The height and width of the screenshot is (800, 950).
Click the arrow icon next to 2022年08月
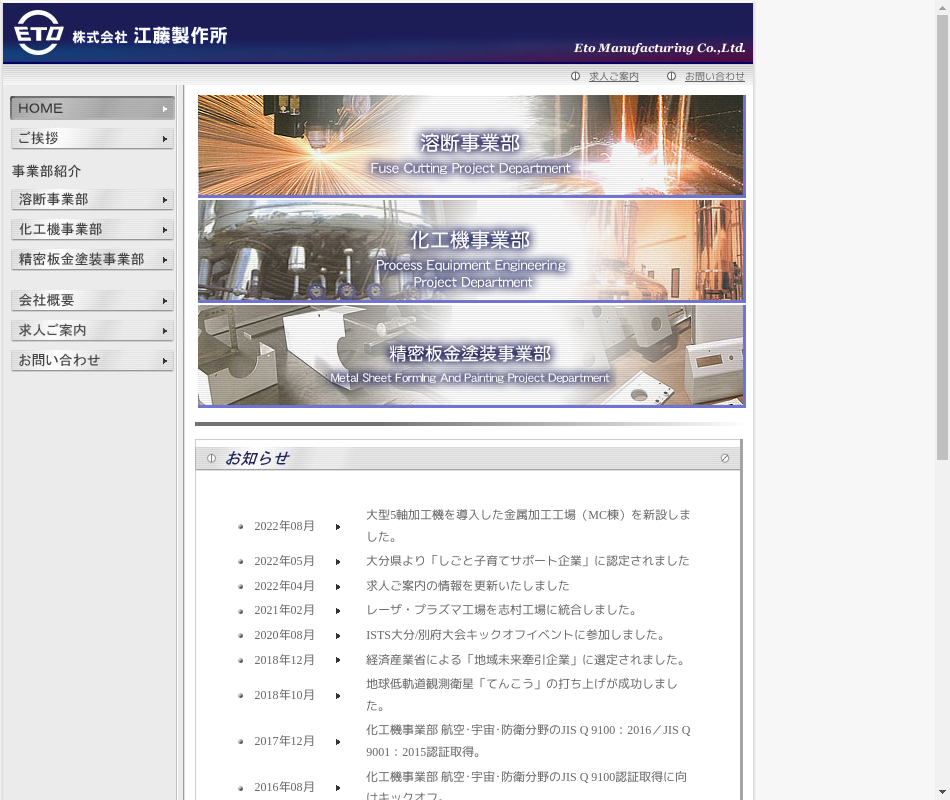[x=338, y=526]
